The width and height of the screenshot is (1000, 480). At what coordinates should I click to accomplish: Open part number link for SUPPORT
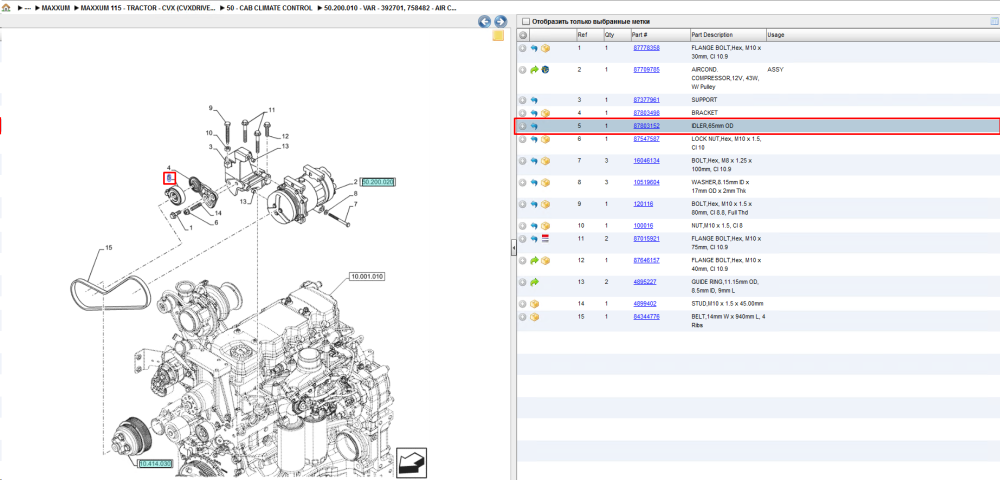tap(646, 99)
